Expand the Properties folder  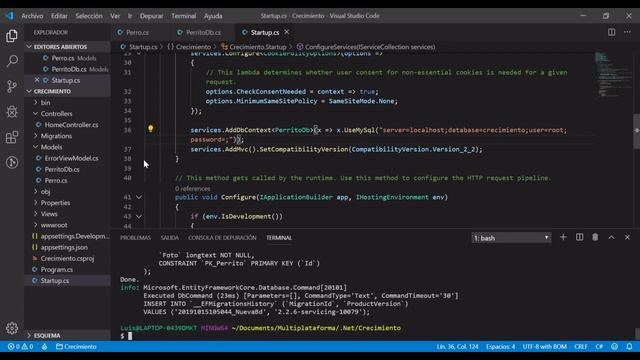[55, 202]
